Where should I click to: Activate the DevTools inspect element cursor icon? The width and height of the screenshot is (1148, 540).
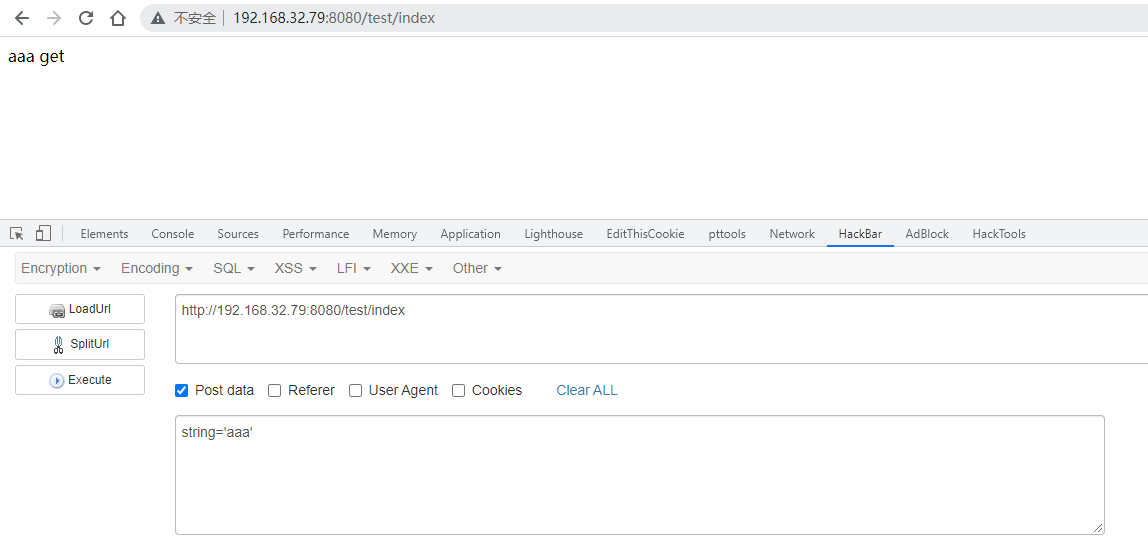17,233
